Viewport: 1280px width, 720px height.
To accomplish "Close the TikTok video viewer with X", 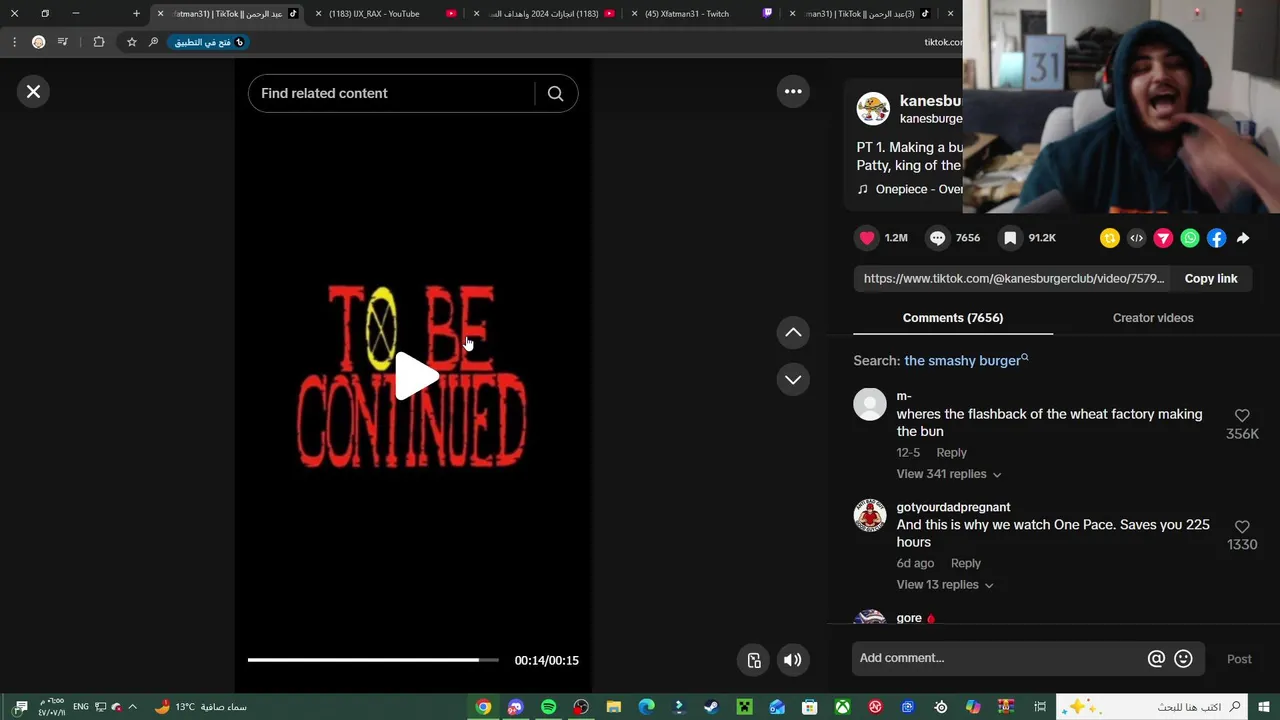I will (x=33, y=92).
